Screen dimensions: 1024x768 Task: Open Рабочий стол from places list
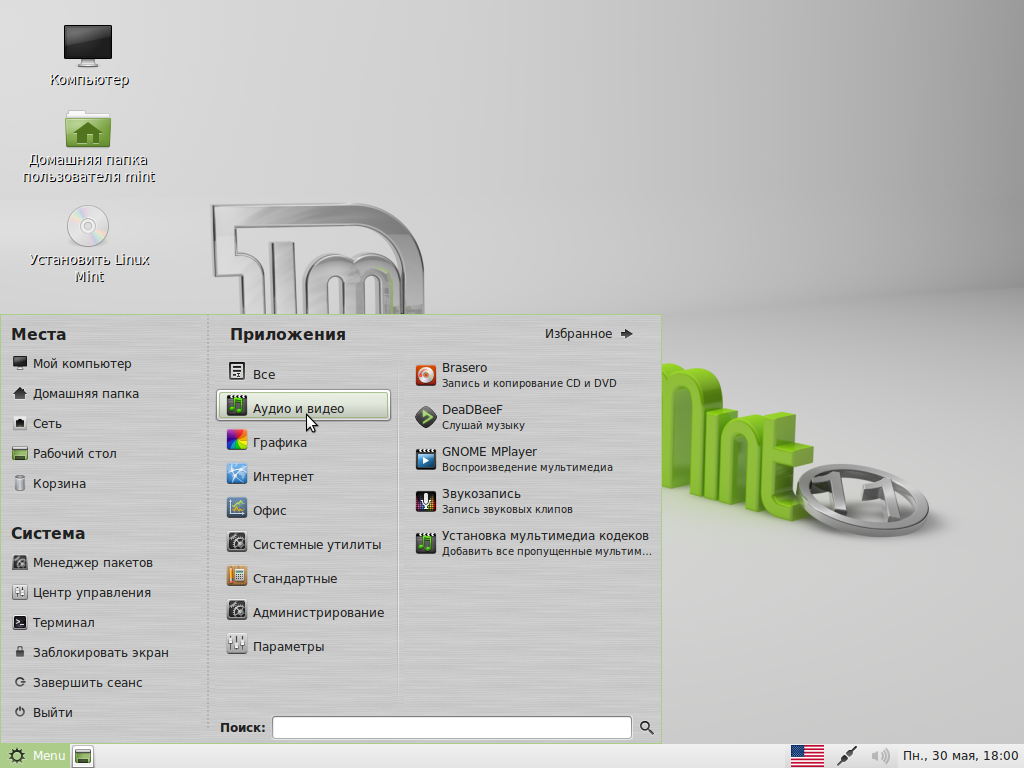click(x=65, y=453)
